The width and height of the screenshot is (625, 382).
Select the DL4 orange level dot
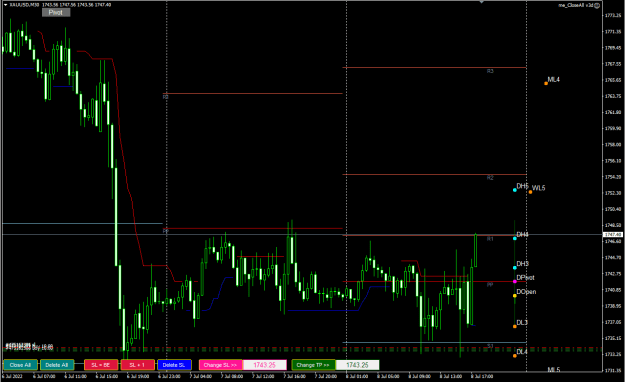click(x=515, y=356)
